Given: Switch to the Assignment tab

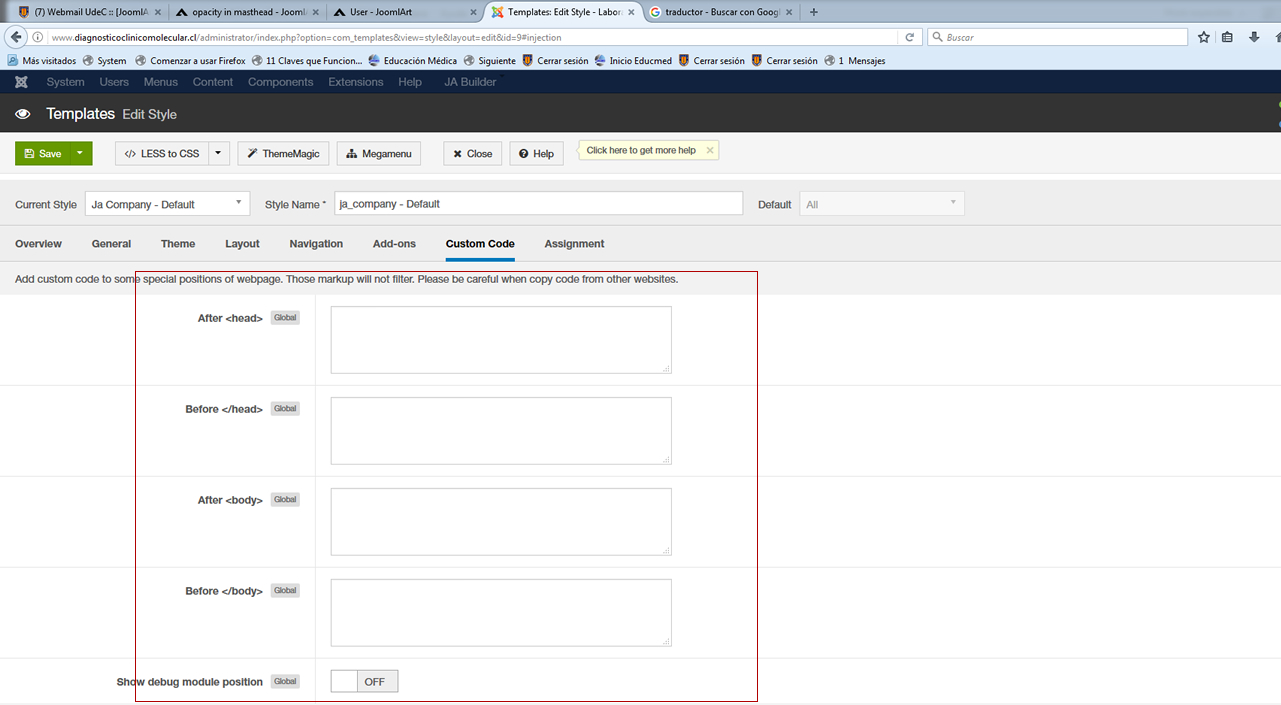Looking at the screenshot, I should 574,244.
